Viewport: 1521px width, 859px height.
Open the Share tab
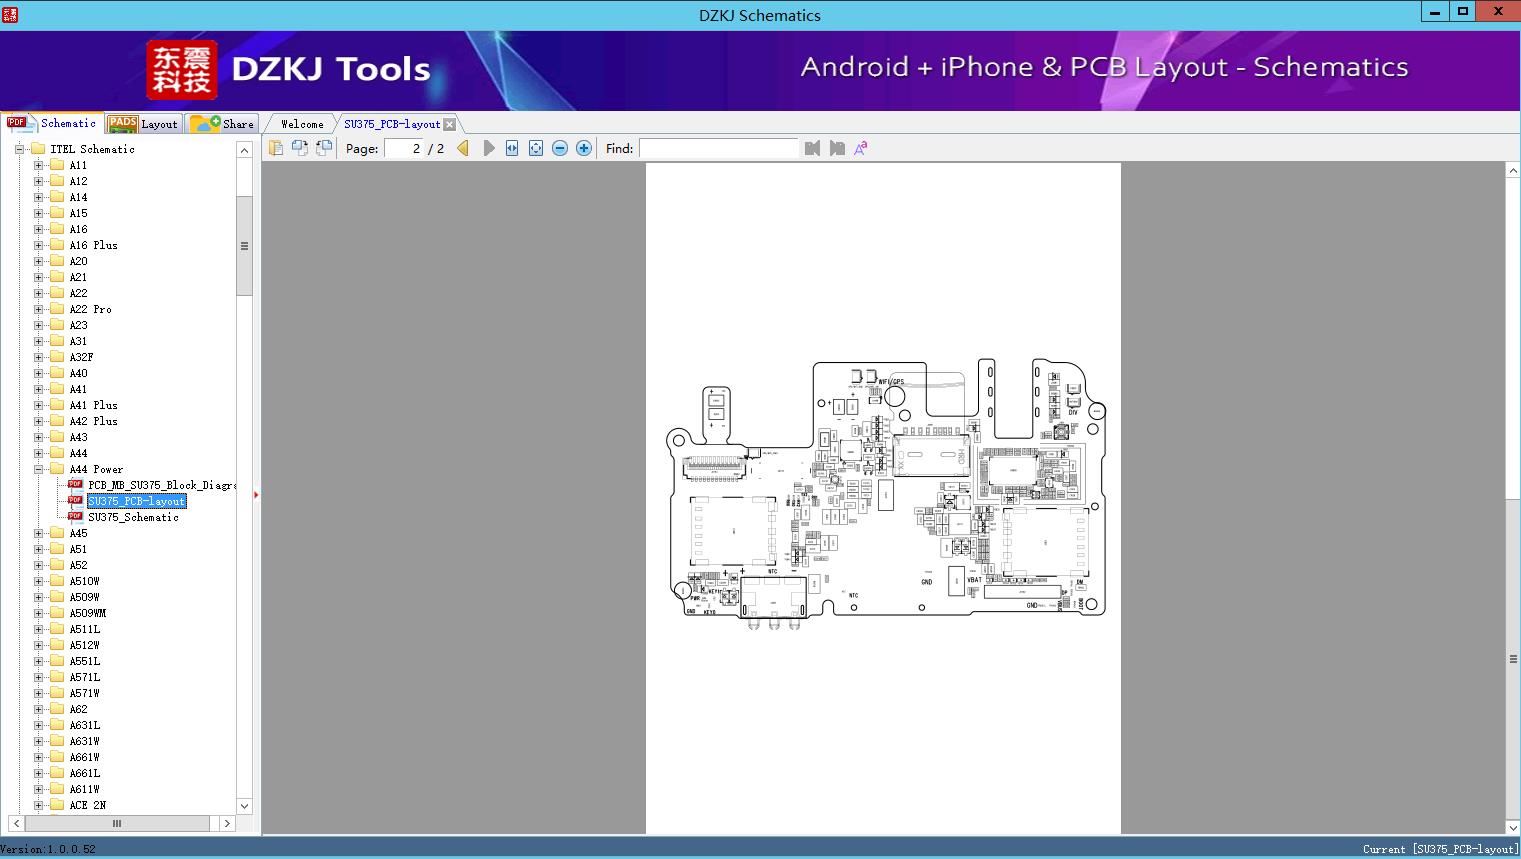point(223,124)
